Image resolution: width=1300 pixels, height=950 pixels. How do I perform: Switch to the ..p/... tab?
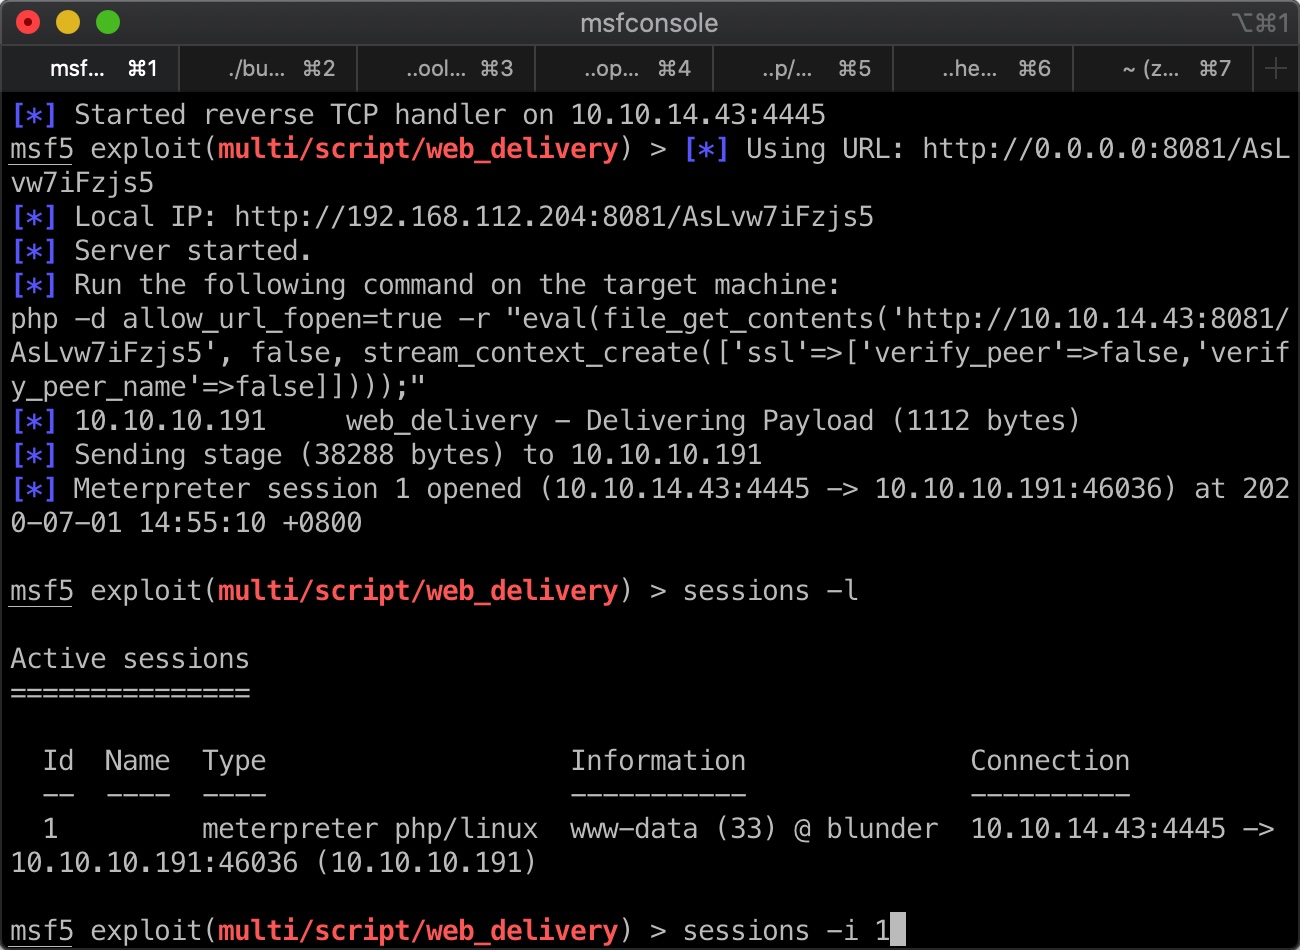(804, 68)
